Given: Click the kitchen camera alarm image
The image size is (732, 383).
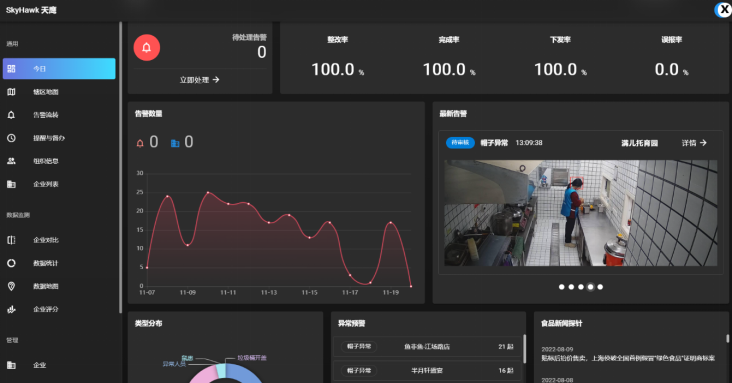Looking at the screenshot, I should pos(580,213).
